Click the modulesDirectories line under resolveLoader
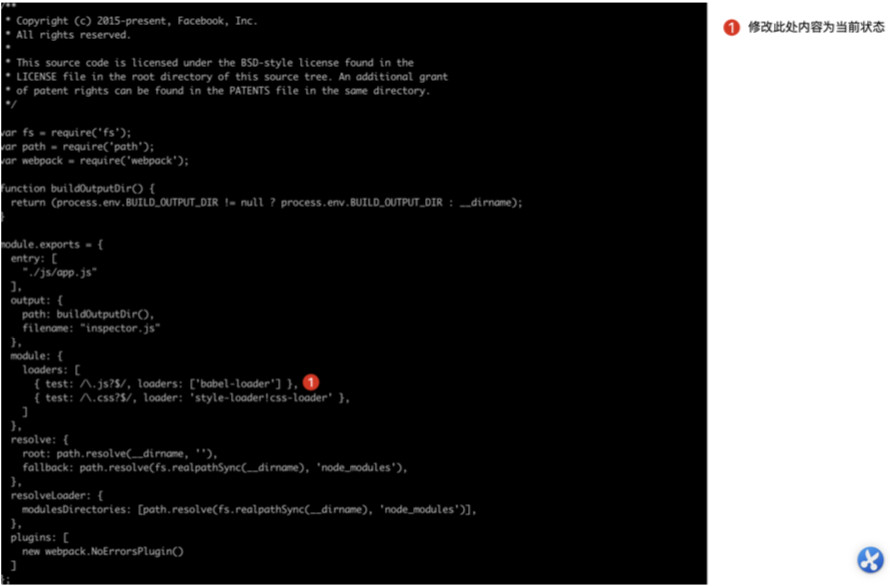 click(249, 509)
